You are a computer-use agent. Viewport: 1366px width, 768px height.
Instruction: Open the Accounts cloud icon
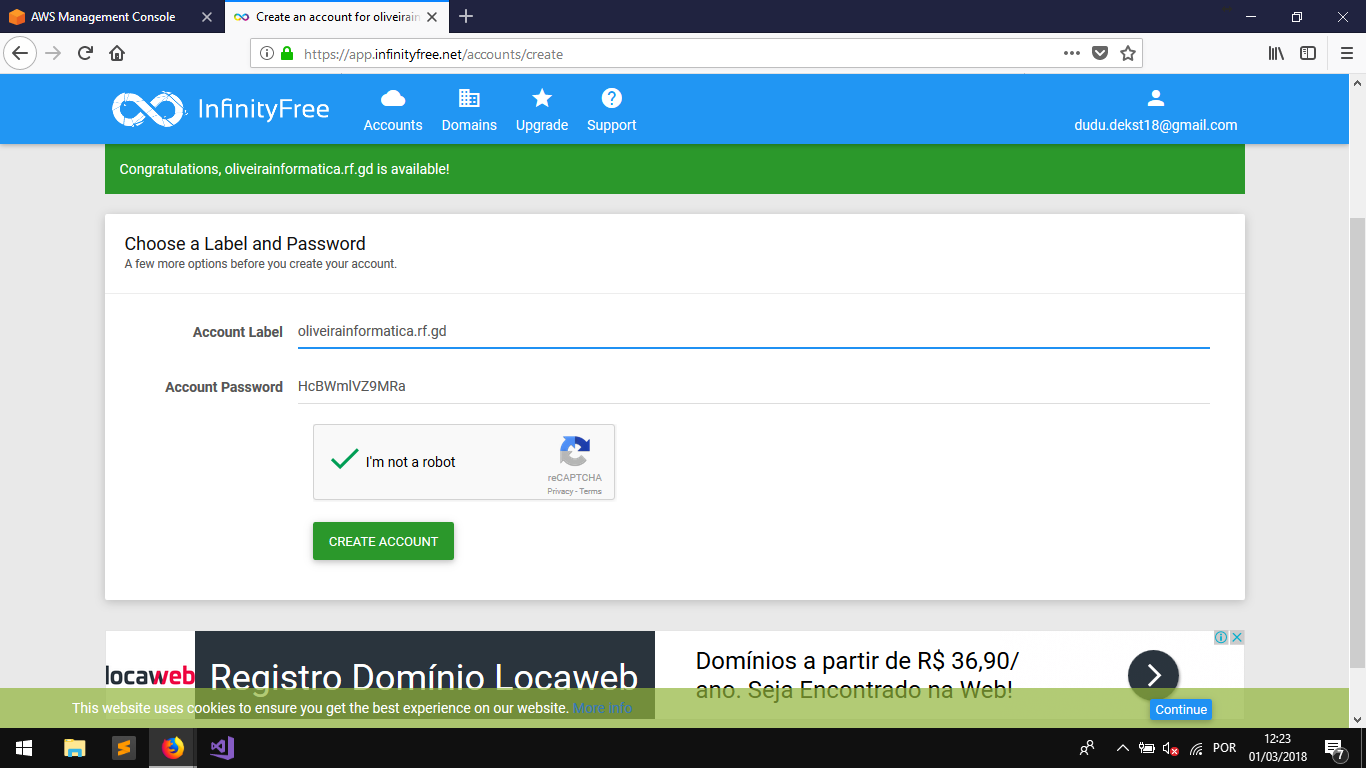pyautogui.click(x=393, y=99)
